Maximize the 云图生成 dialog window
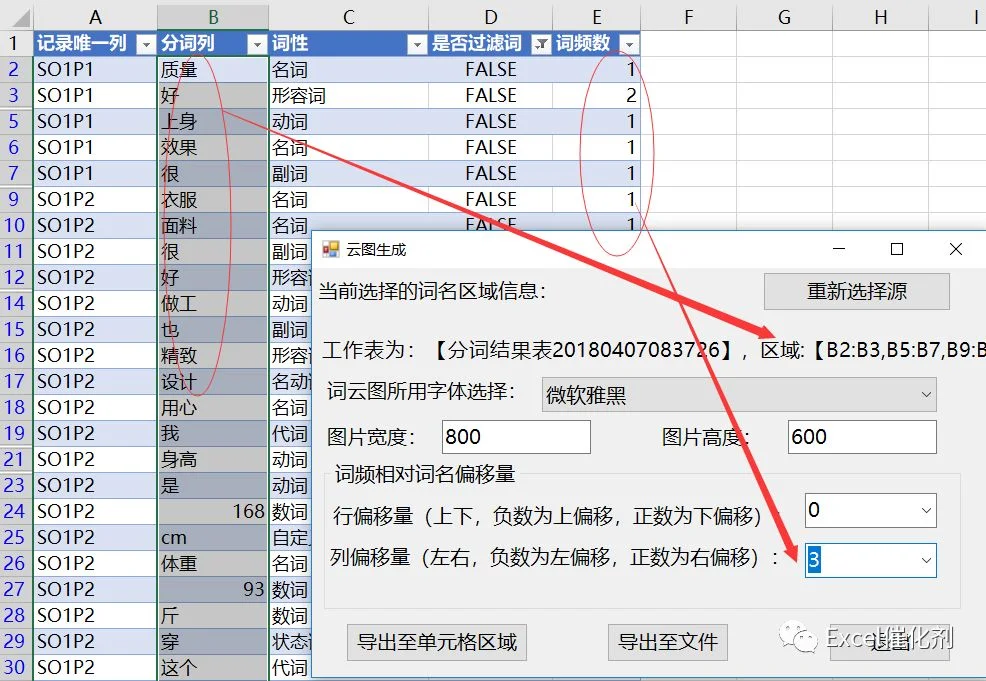The height and width of the screenshot is (681, 986). pyautogui.click(x=897, y=250)
